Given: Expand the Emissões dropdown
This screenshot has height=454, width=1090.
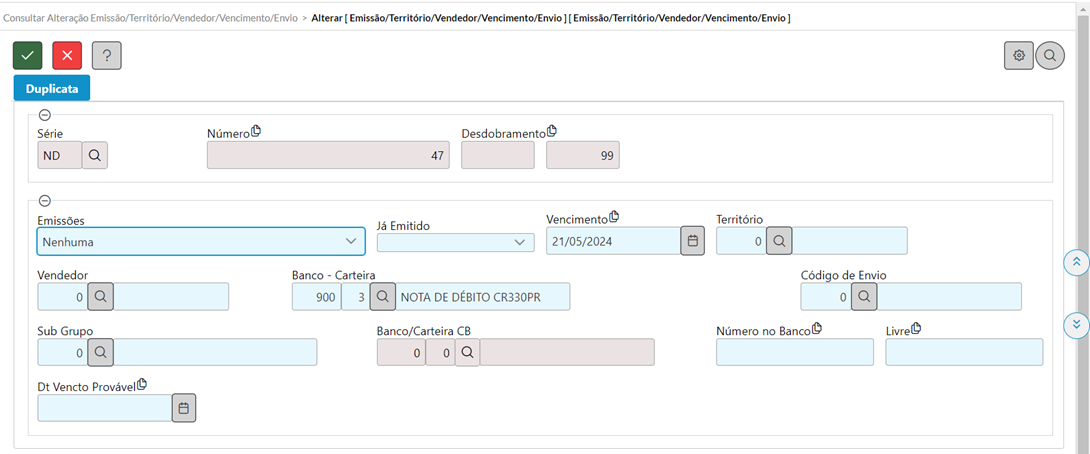Looking at the screenshot, I should (201, 241).
